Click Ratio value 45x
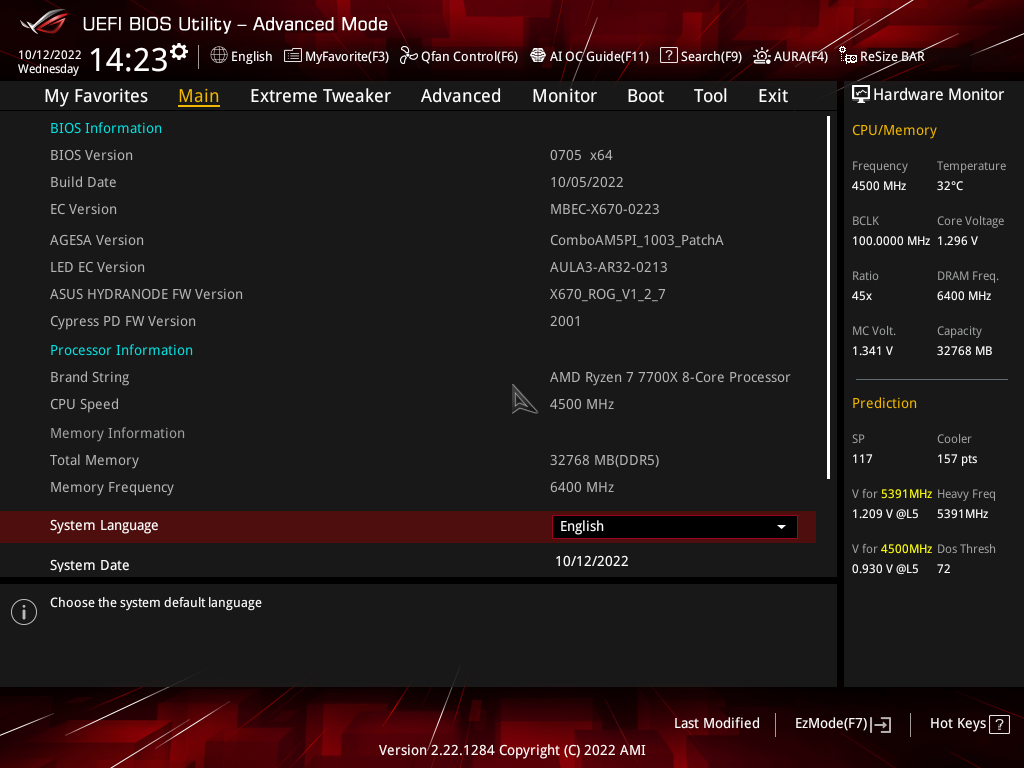1024x768 pixels. click(862, 296)
